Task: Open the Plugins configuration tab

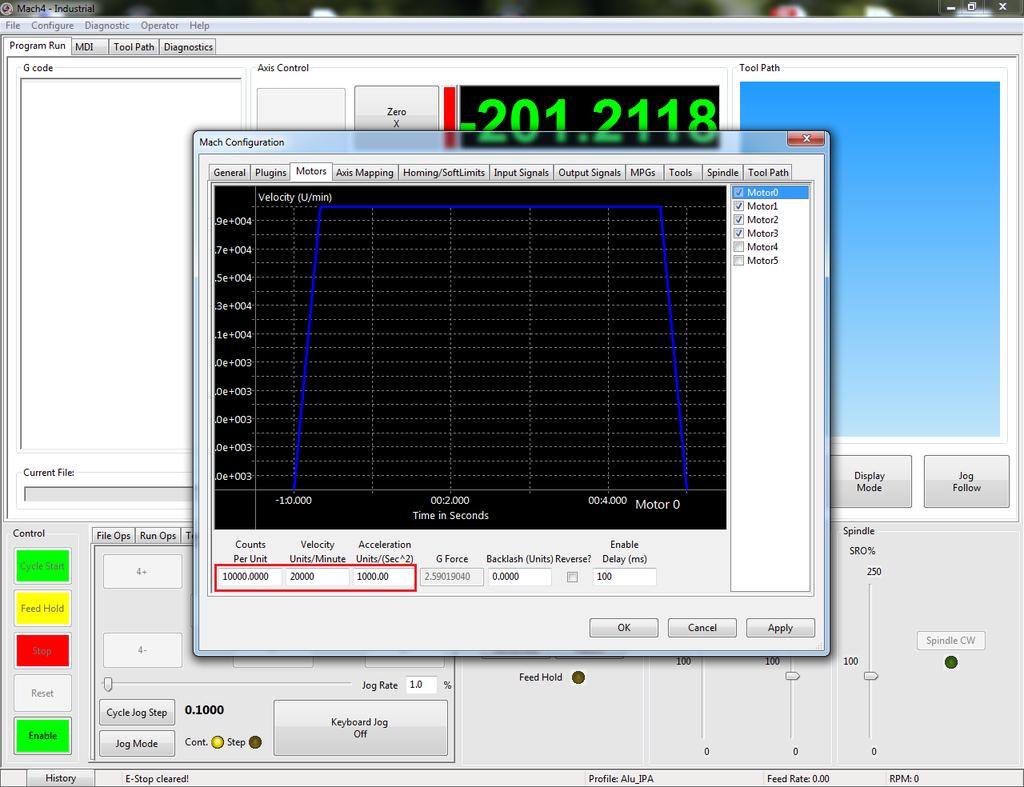Action: point(270,172)
